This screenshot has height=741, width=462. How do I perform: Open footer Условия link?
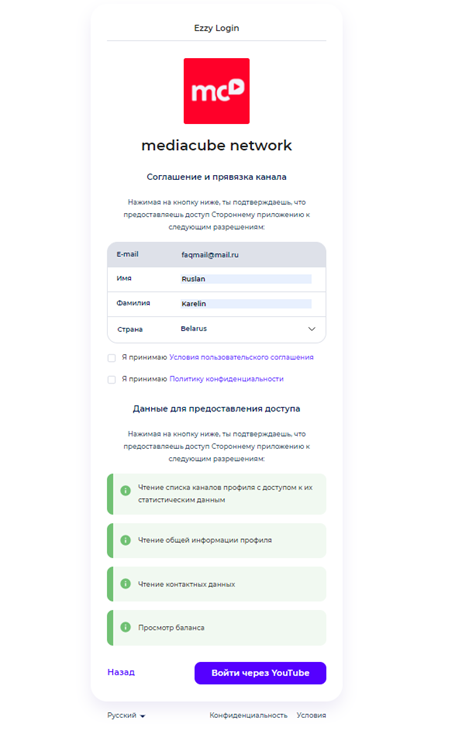(x=311, y=715)
